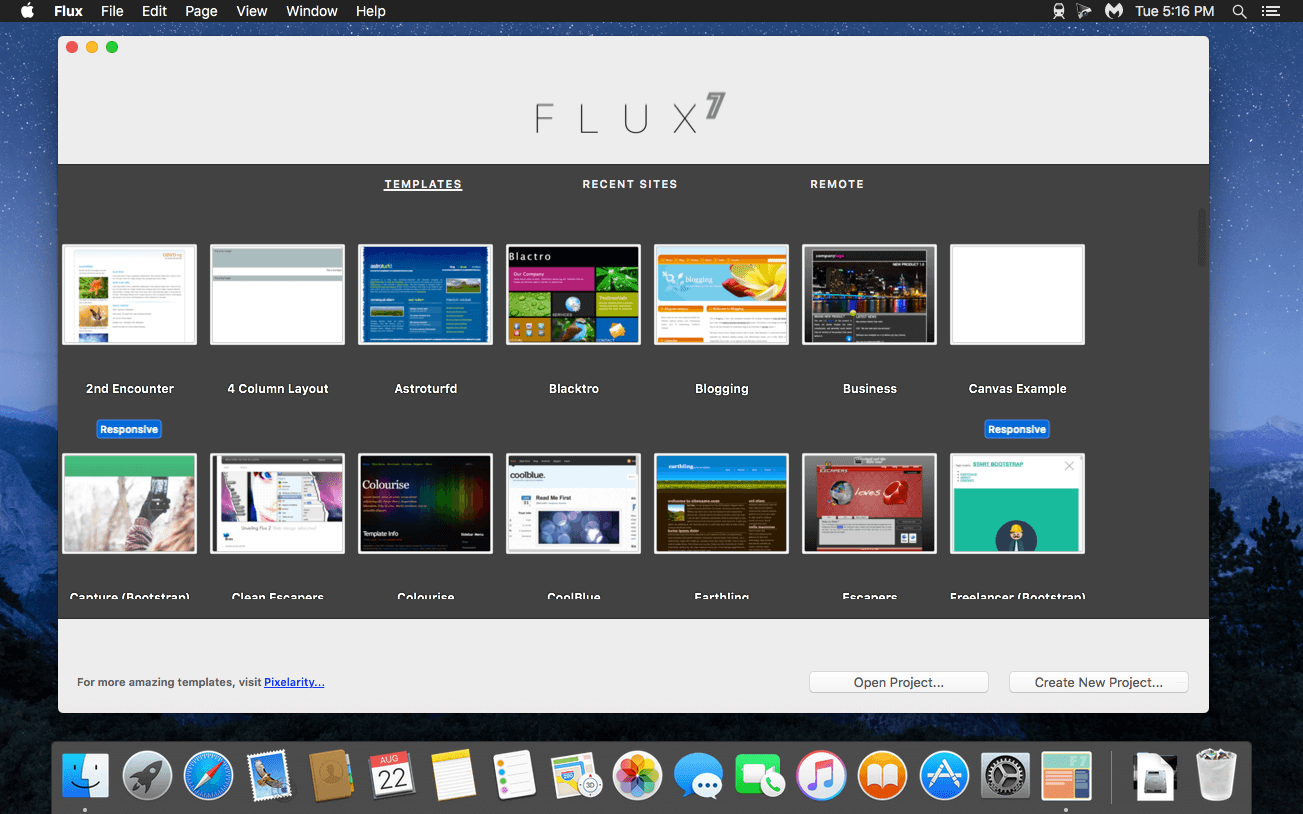Image resolution: width=1303 pixels, height=814 pixels.
Task: Open the Trash in the Dock
Action: click(1216, 776)
